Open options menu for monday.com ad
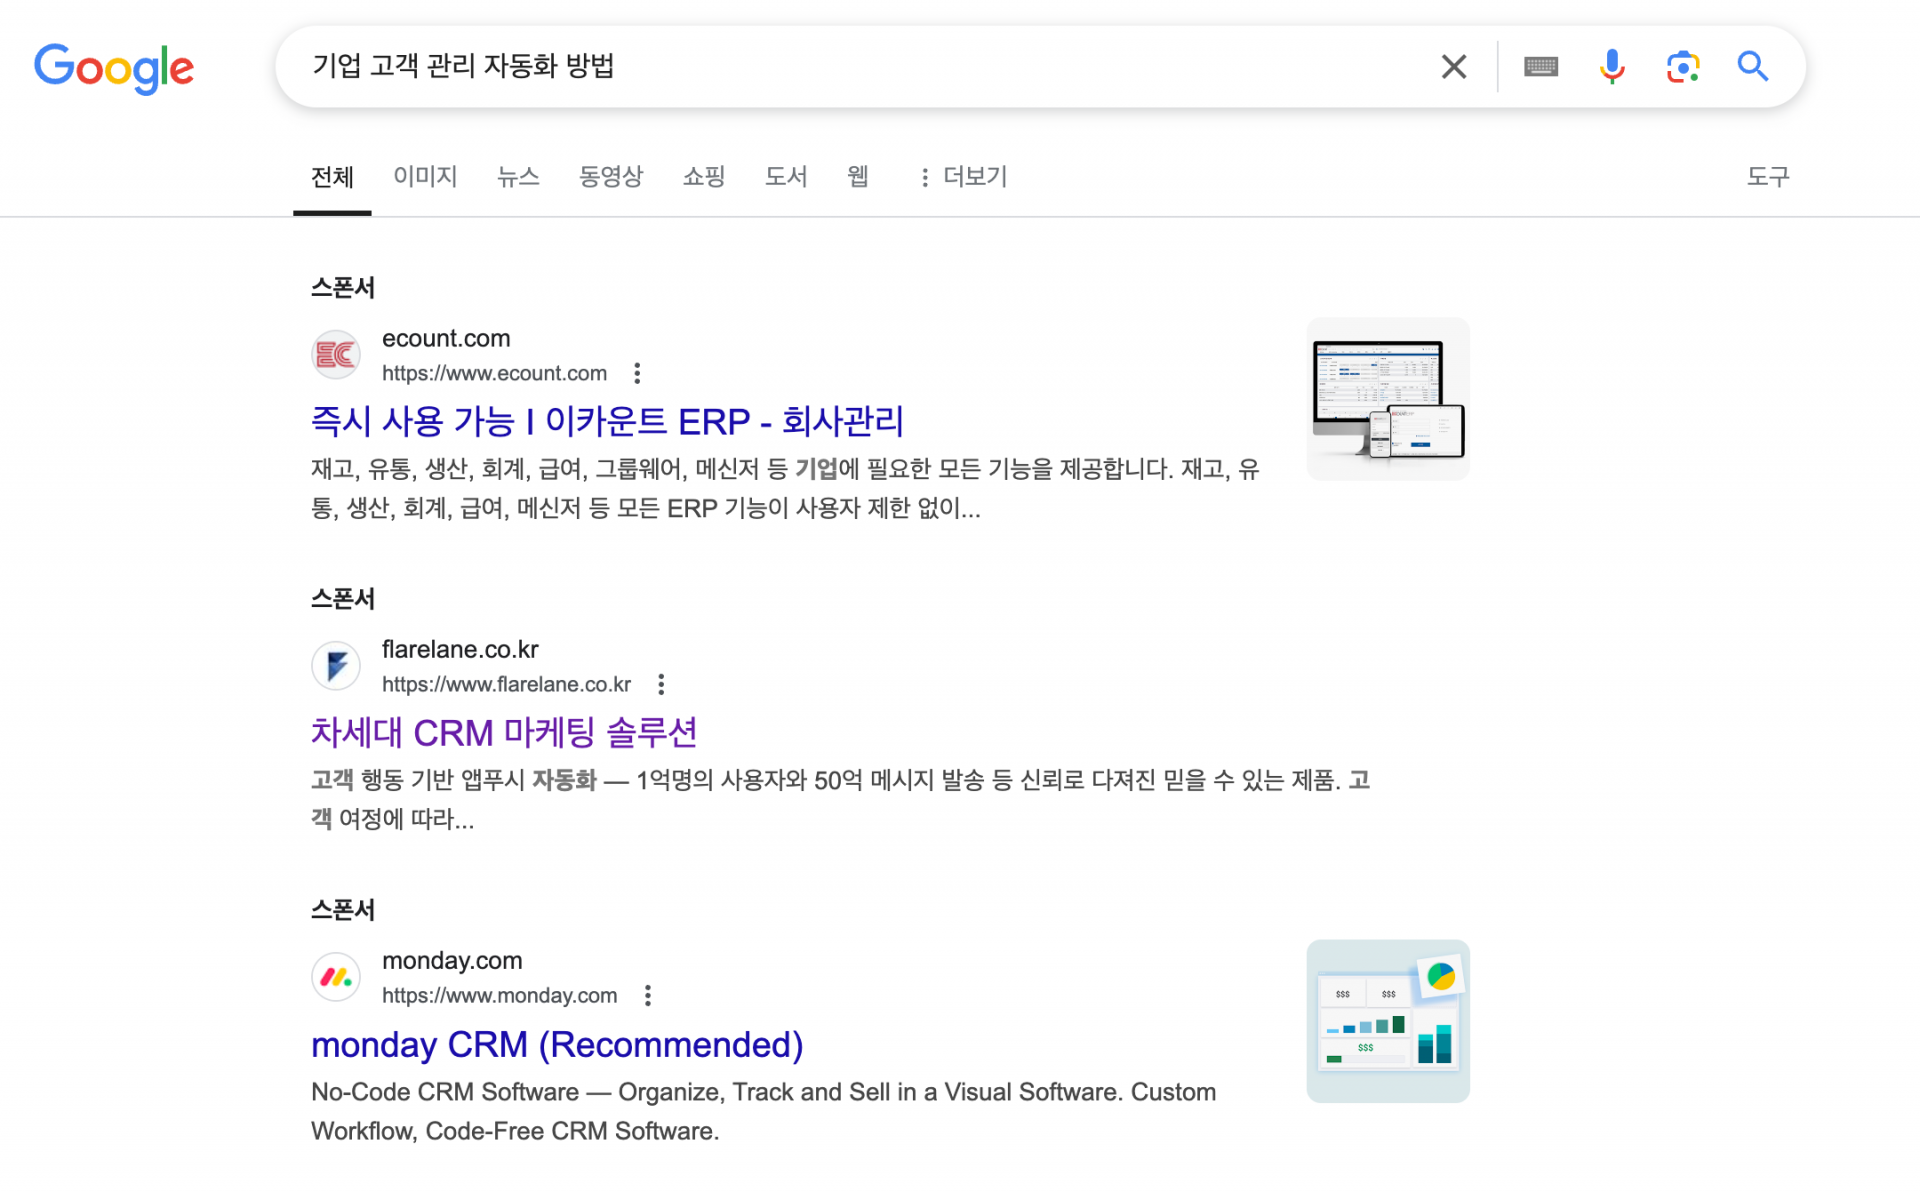Image resolution: width=1920 pixels, height=1192 pixels. point(648,995)
